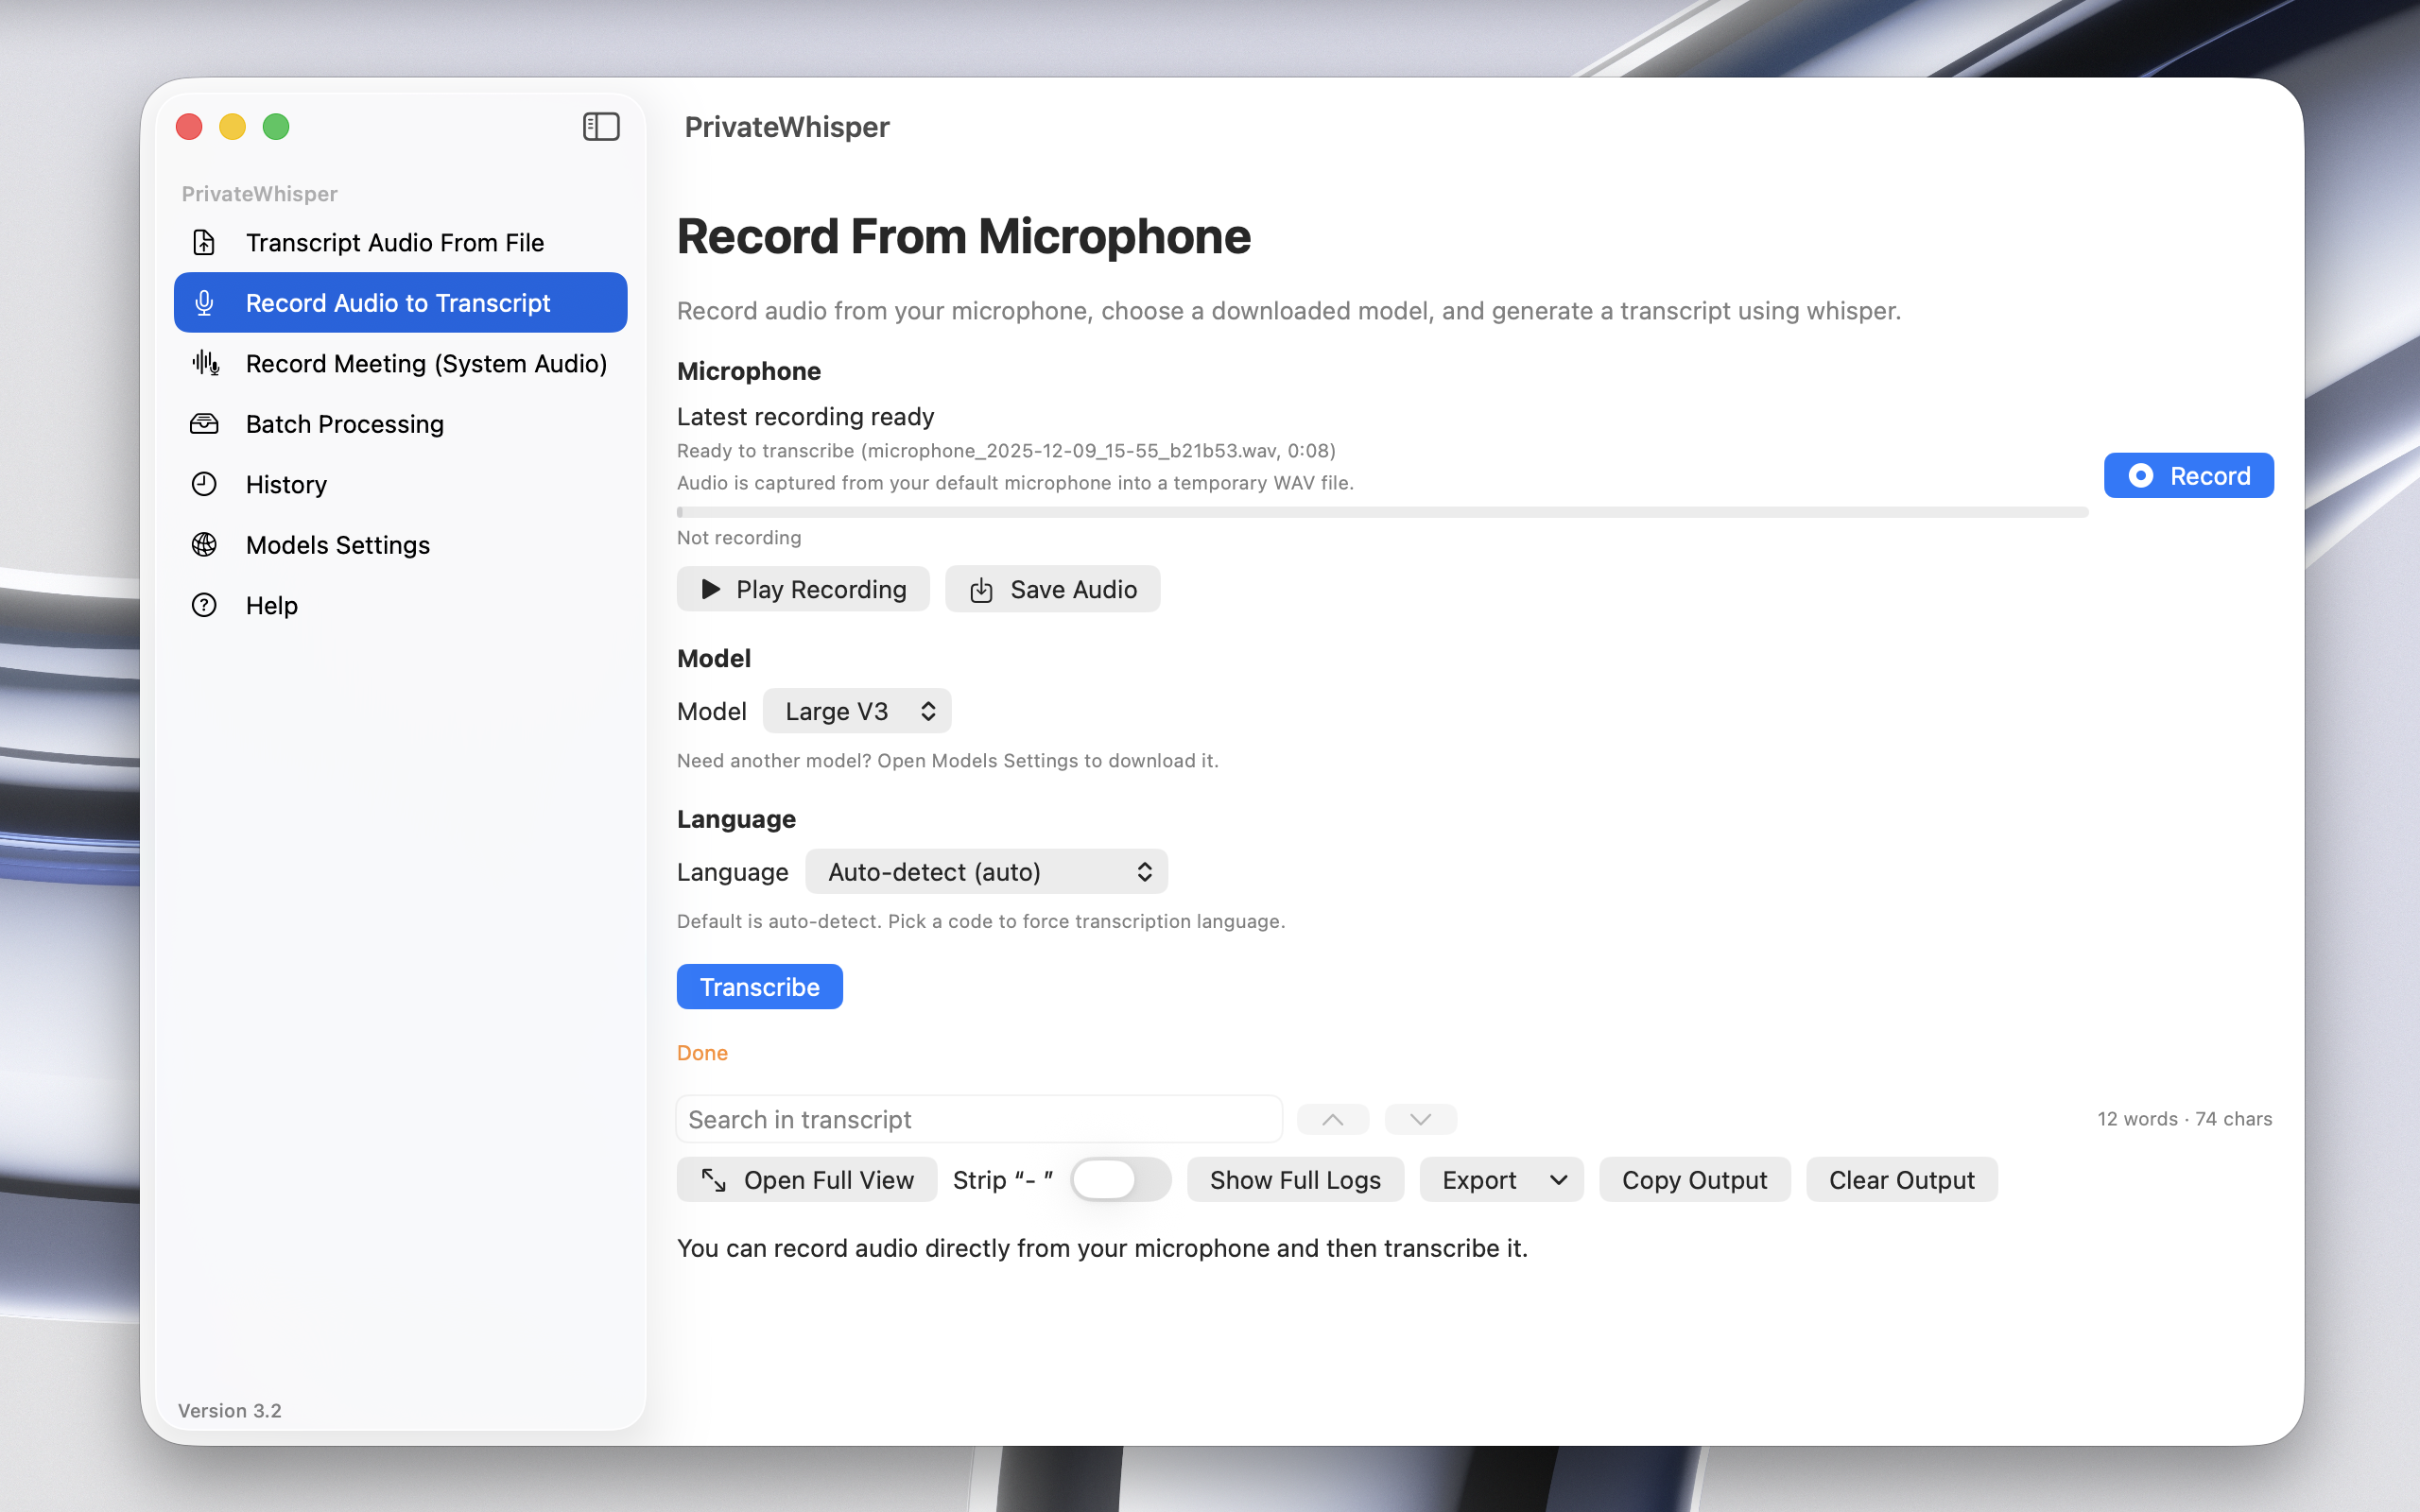This screenshot has width=2420, height=1512.
Task: Start recording with the Record button
Action: pyautogui.click(x=2188, y=475)
